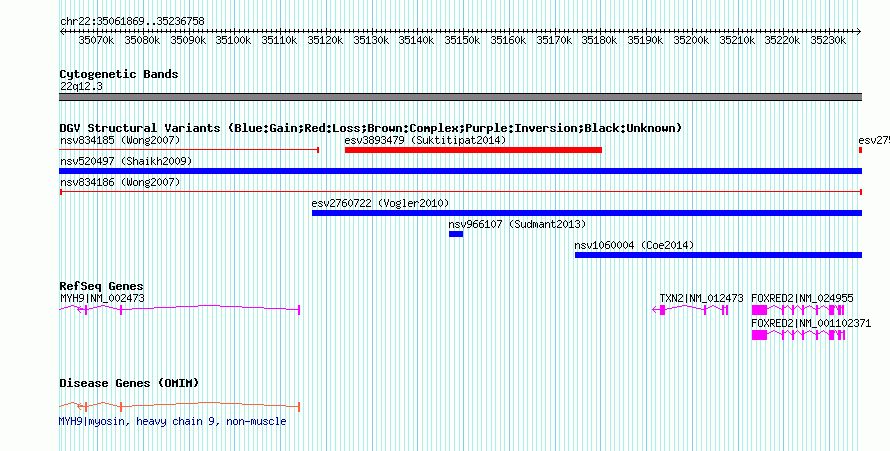Click the 35200k ruler tick label
Viewport: 890px width, 451px height.
(x=691, y=40)
